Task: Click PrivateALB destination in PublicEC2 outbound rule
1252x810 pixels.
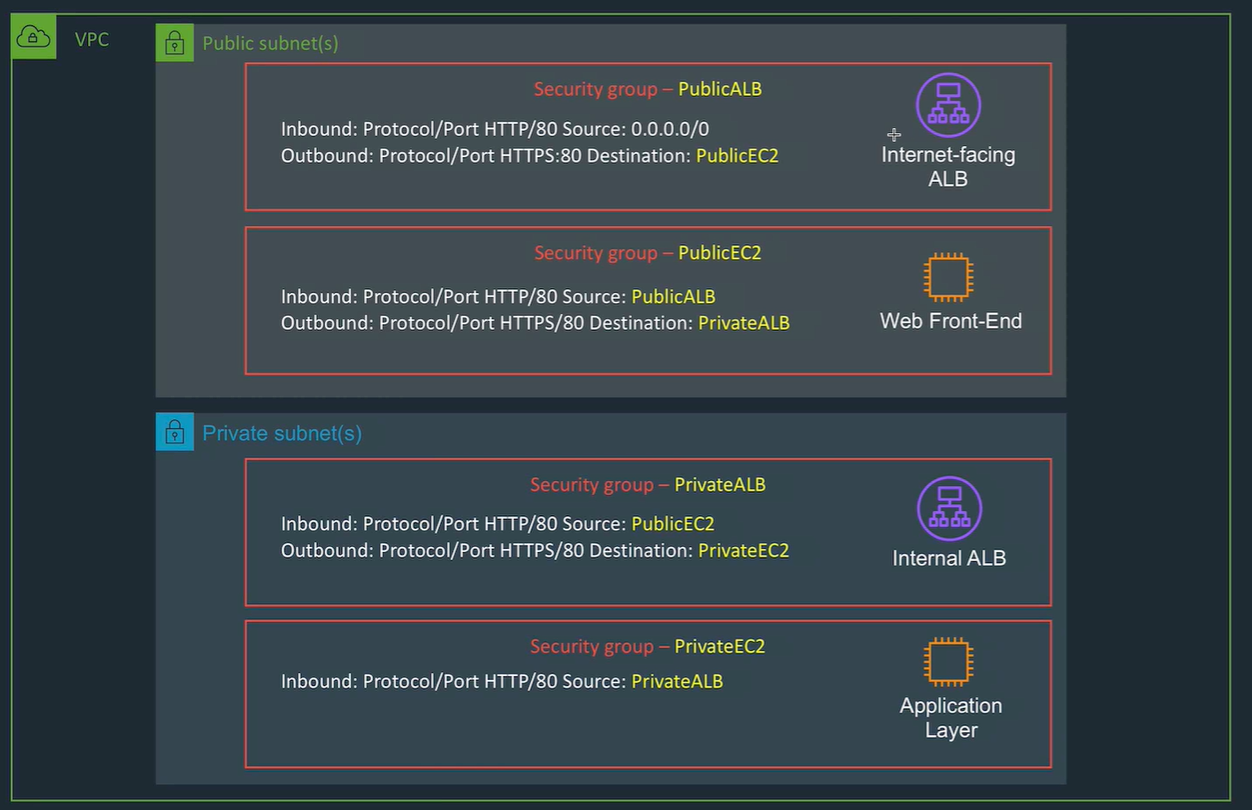Action: click(x=743, y=323)
